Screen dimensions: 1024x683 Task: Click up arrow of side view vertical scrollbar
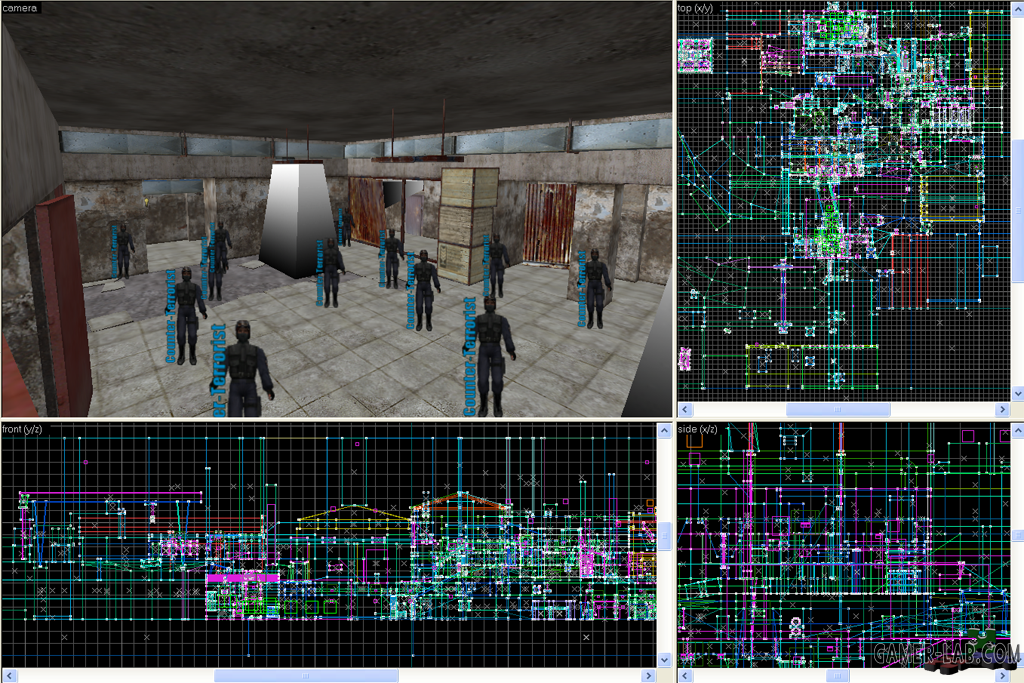click(x=1017, y=430)
